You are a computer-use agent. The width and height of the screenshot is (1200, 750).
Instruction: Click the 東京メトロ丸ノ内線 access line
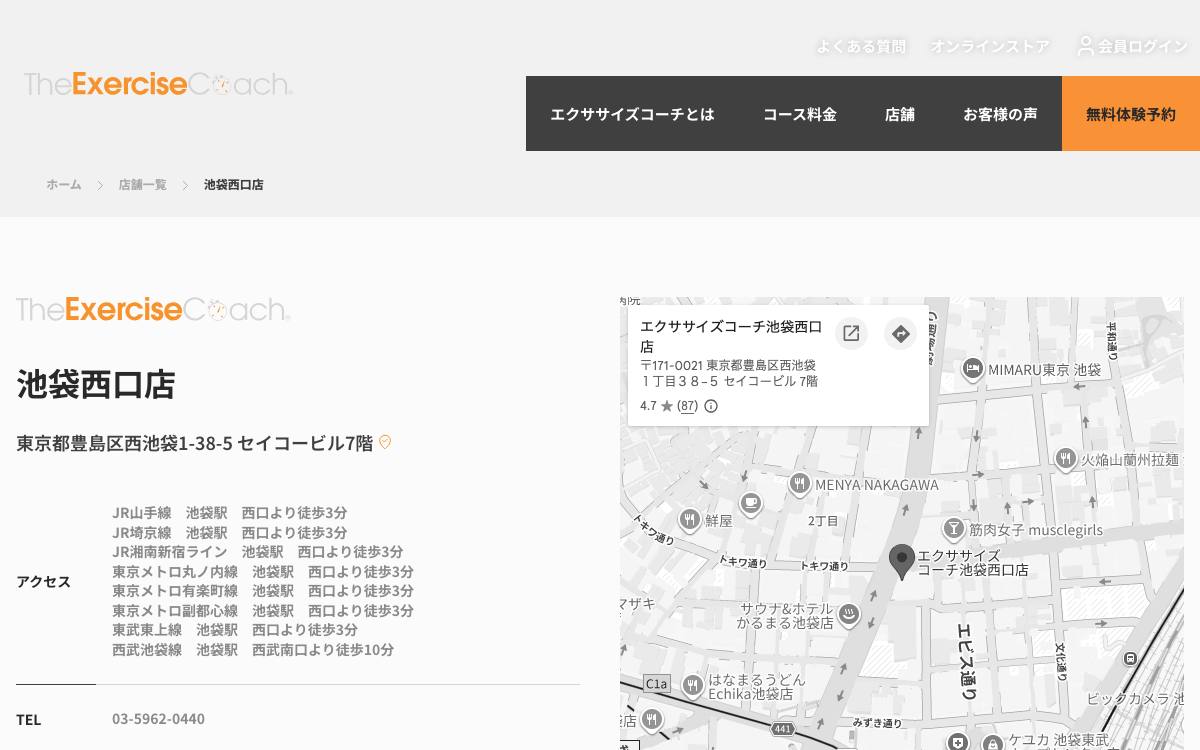click(263, 572)
